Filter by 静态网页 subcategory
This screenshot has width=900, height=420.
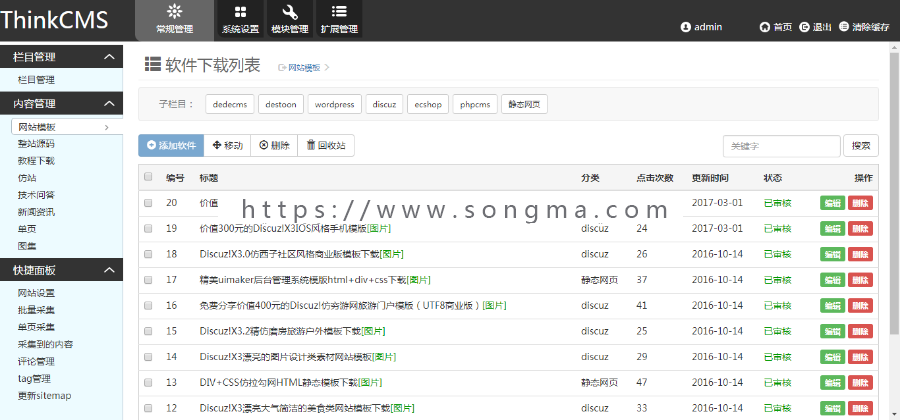point(524,104)
